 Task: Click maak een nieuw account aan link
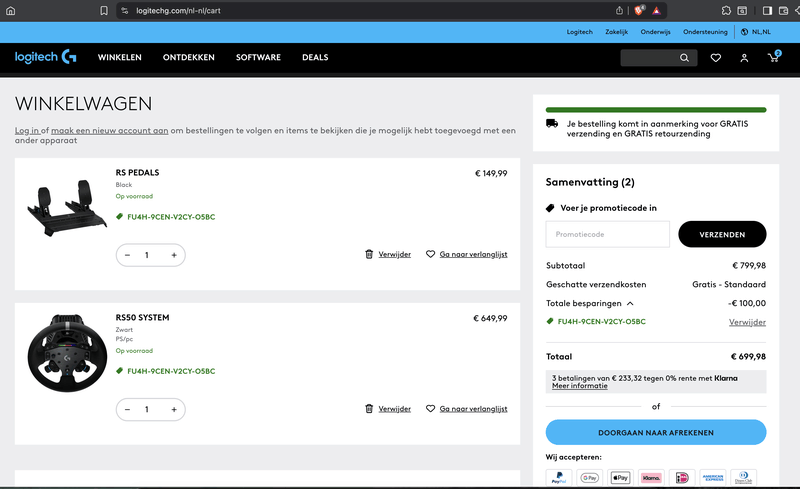click(110, 131)
